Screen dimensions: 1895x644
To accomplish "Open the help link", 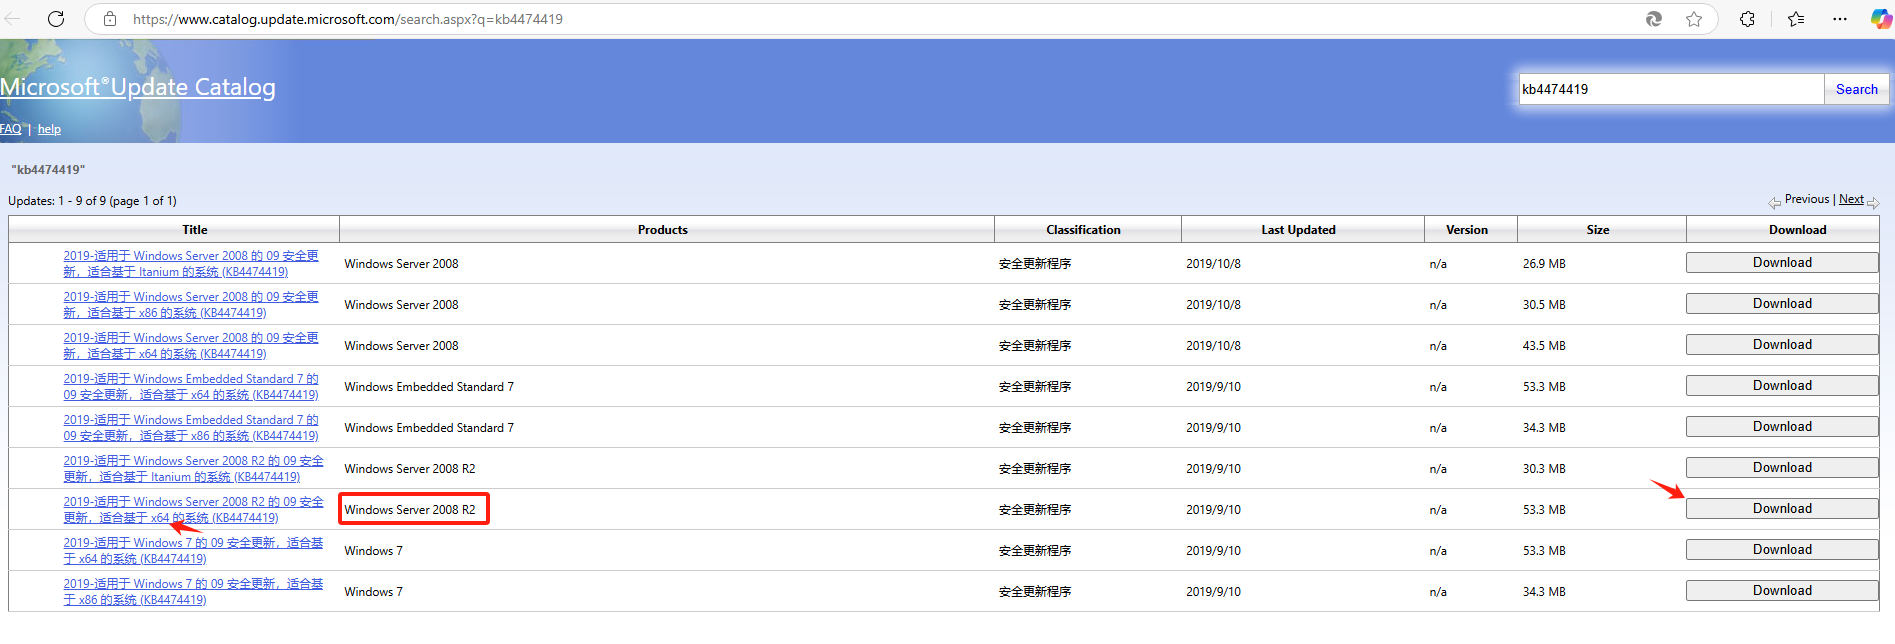I will (49, 129).
